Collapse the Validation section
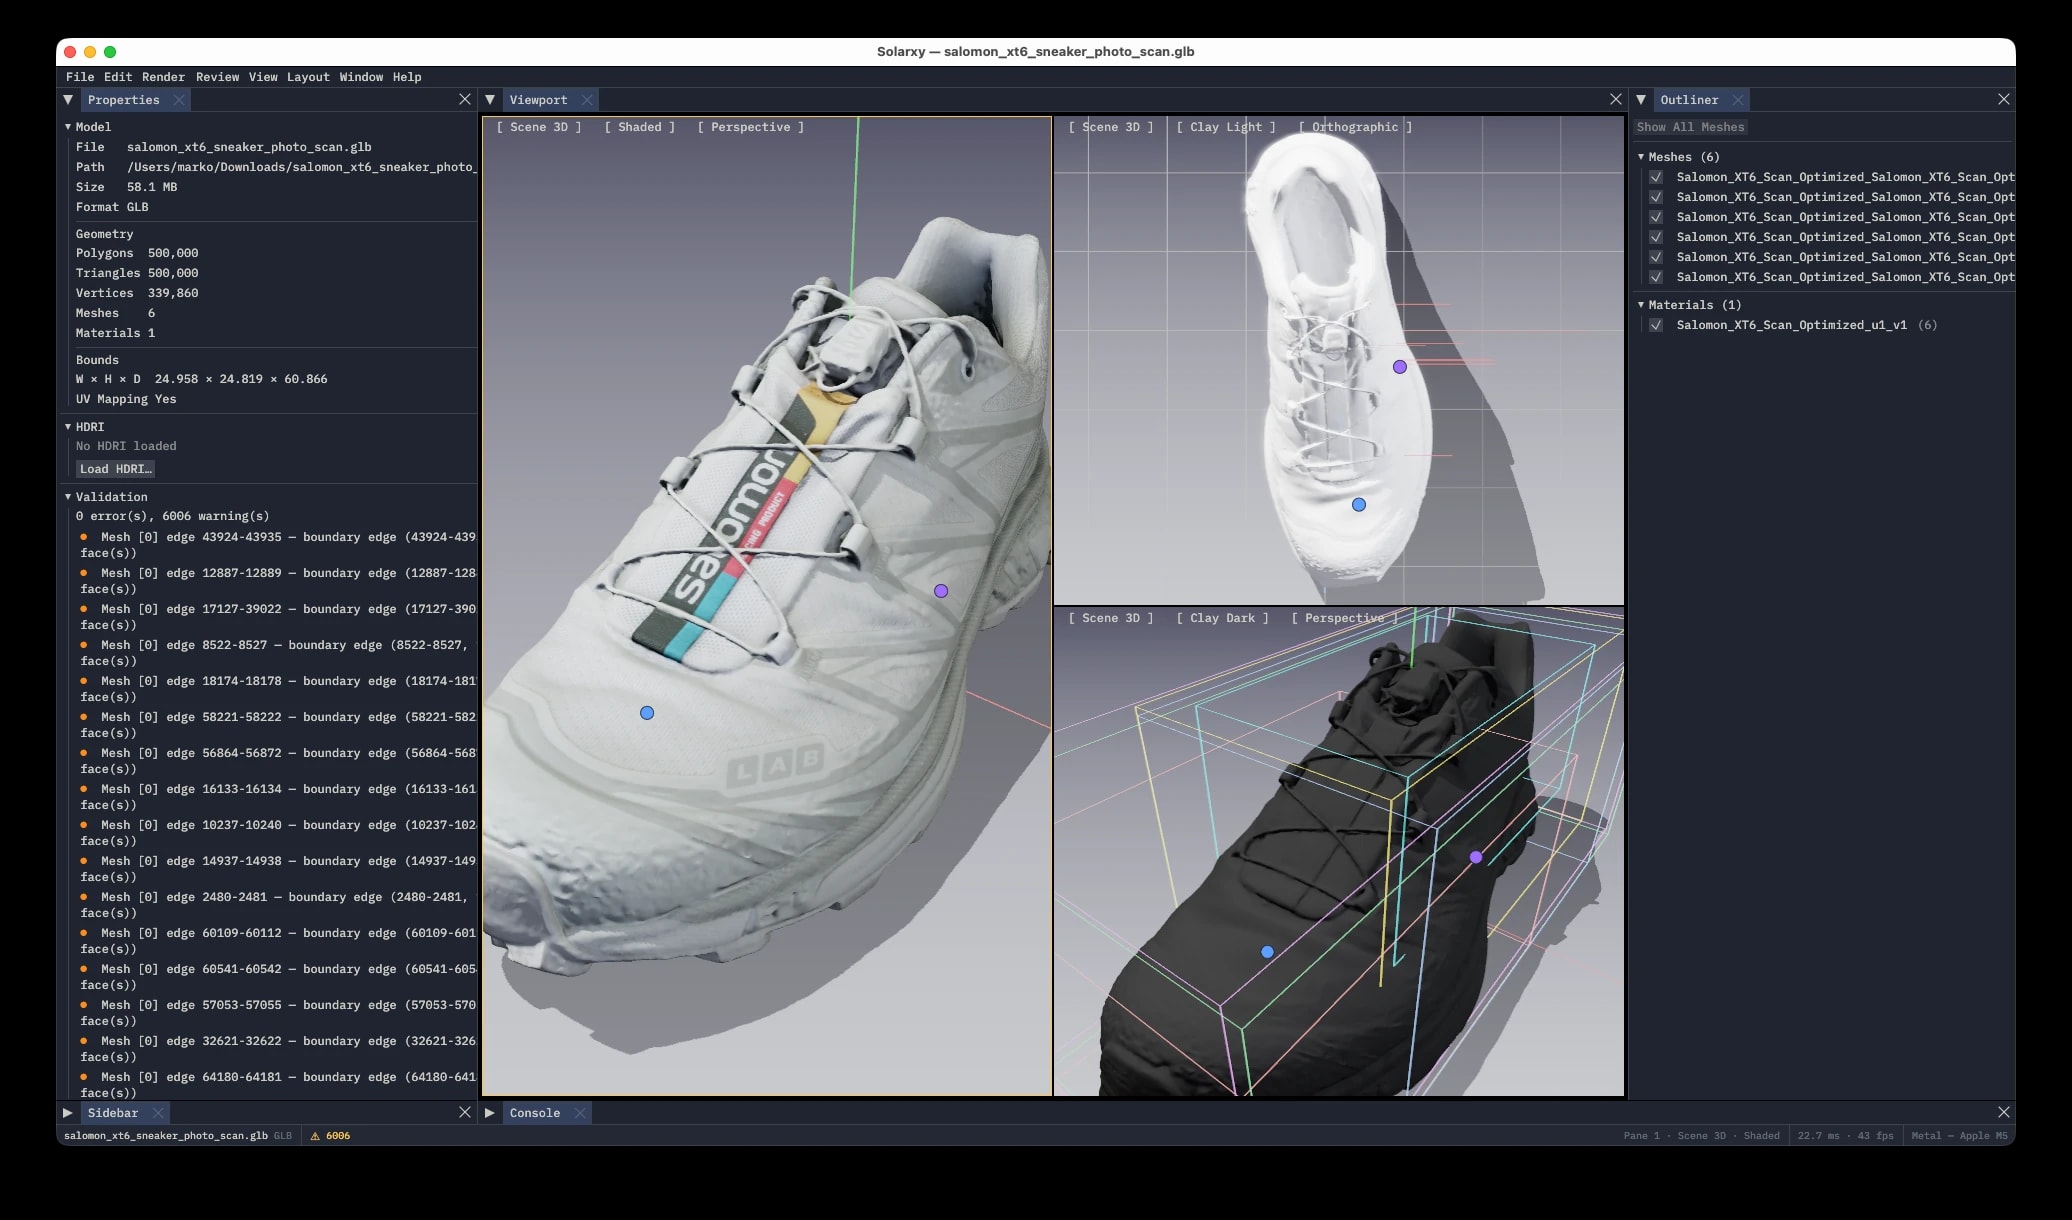The image size is (2072, 1220). tap(68, 497)
